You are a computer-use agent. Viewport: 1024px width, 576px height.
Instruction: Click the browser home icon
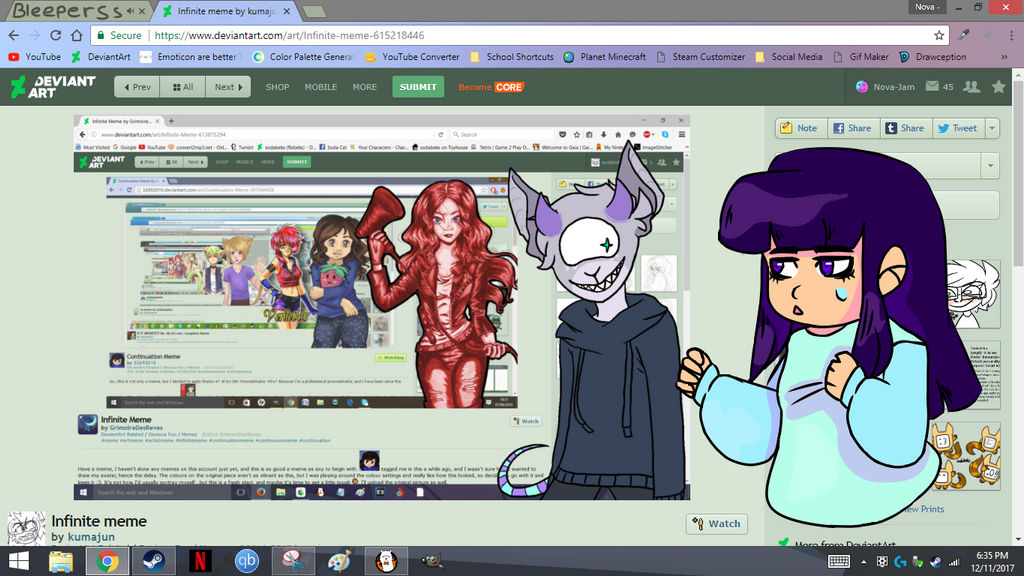click(x=76, y=35)
